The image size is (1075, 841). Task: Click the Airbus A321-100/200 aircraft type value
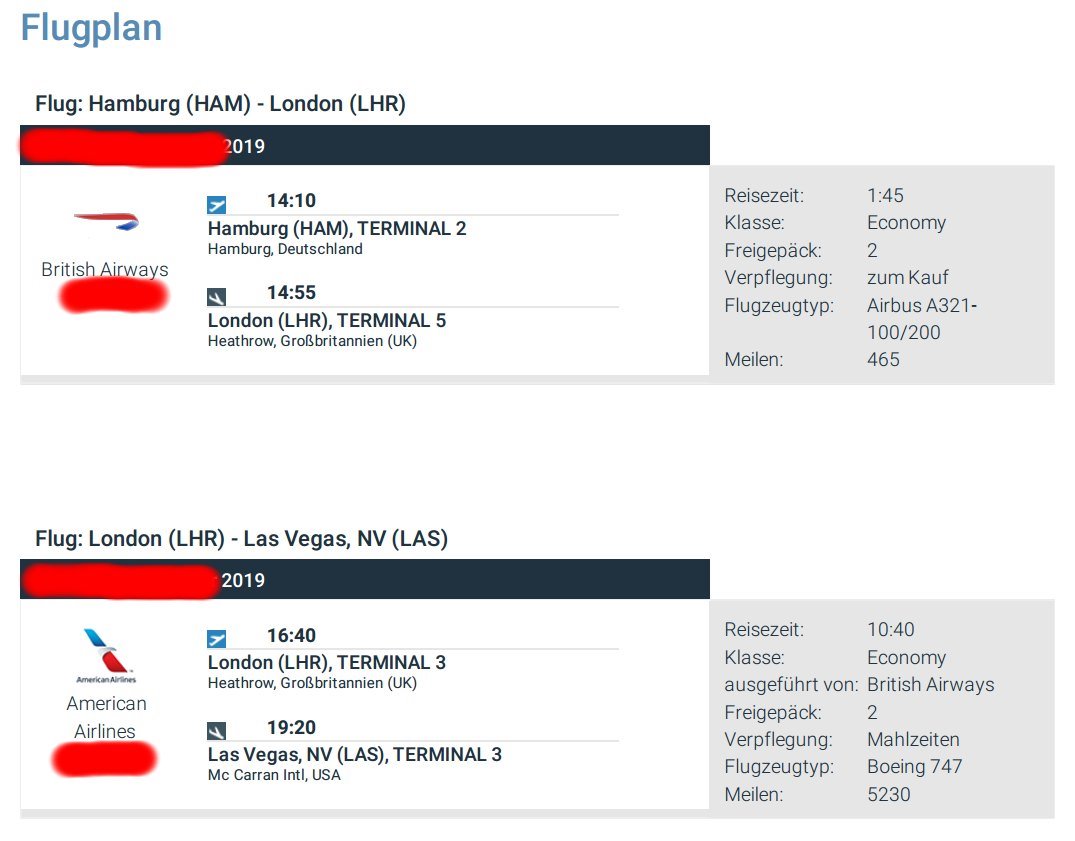(x=920, y=319)
